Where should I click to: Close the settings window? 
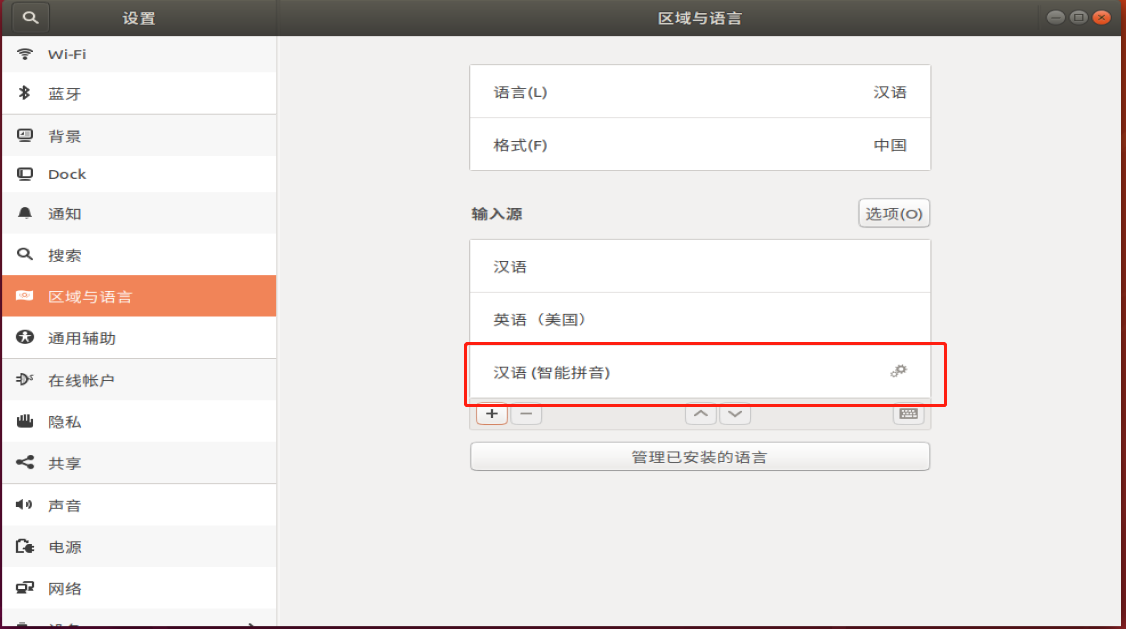[x=1102, y=17]
